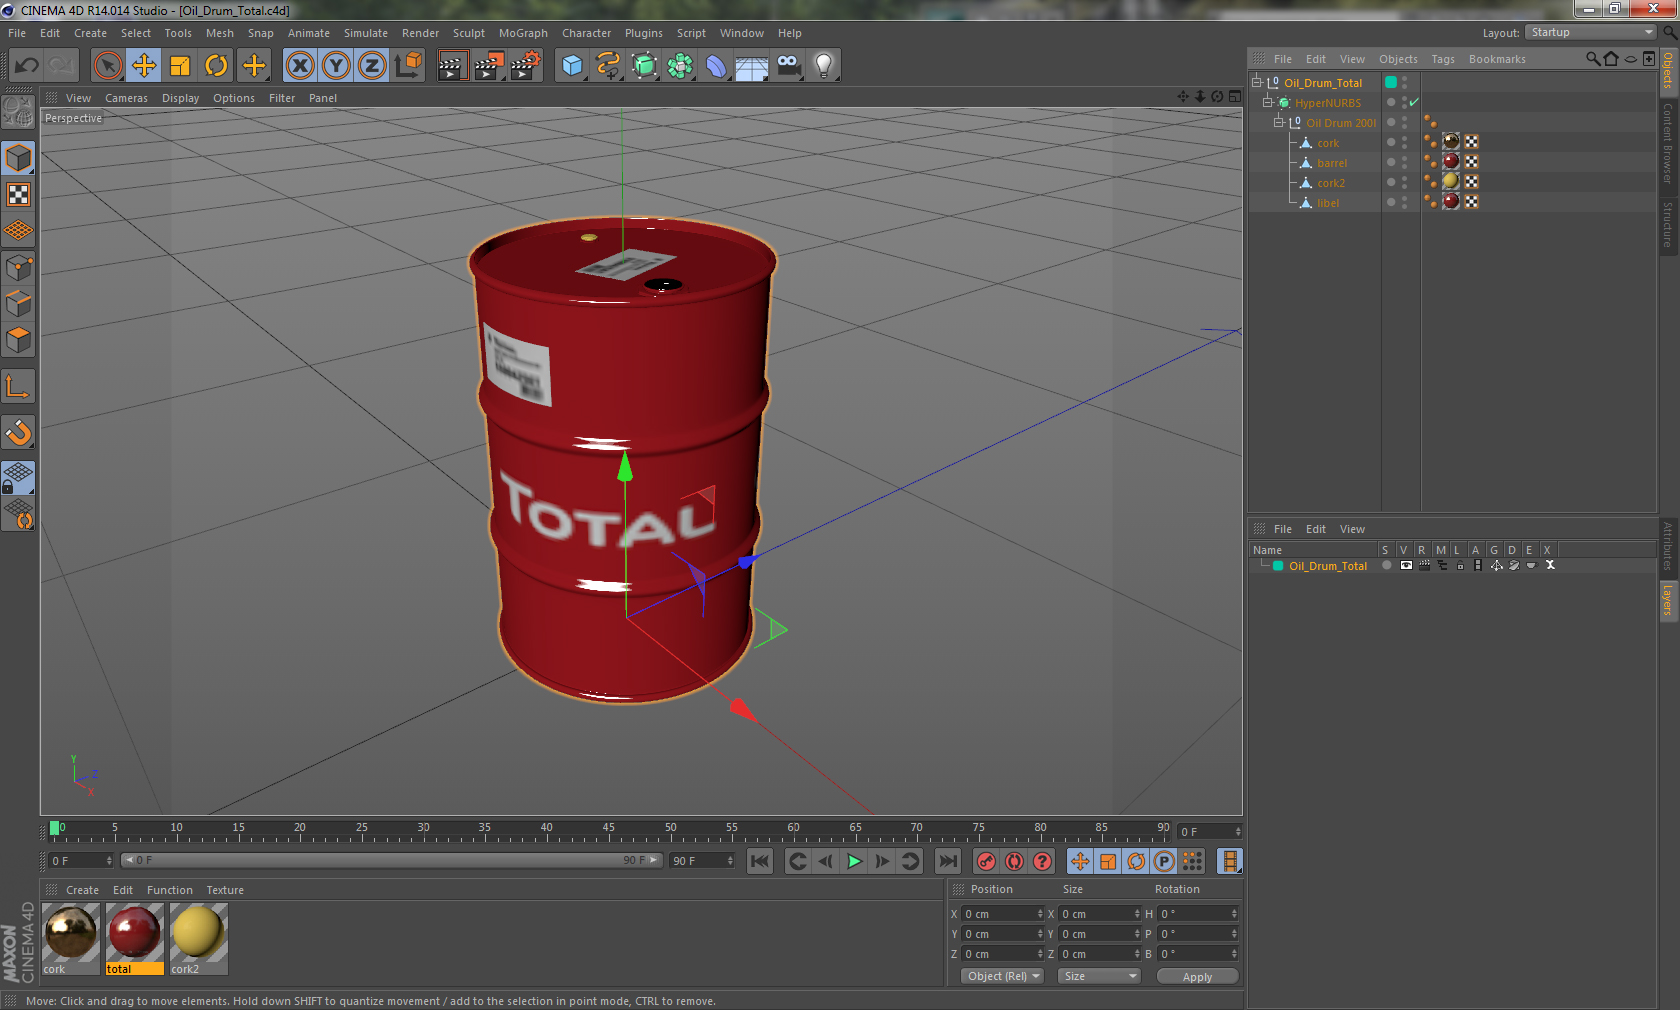Click the Position X input field
Screen dimensions: 1680x1010
(x=1002, y=914)
